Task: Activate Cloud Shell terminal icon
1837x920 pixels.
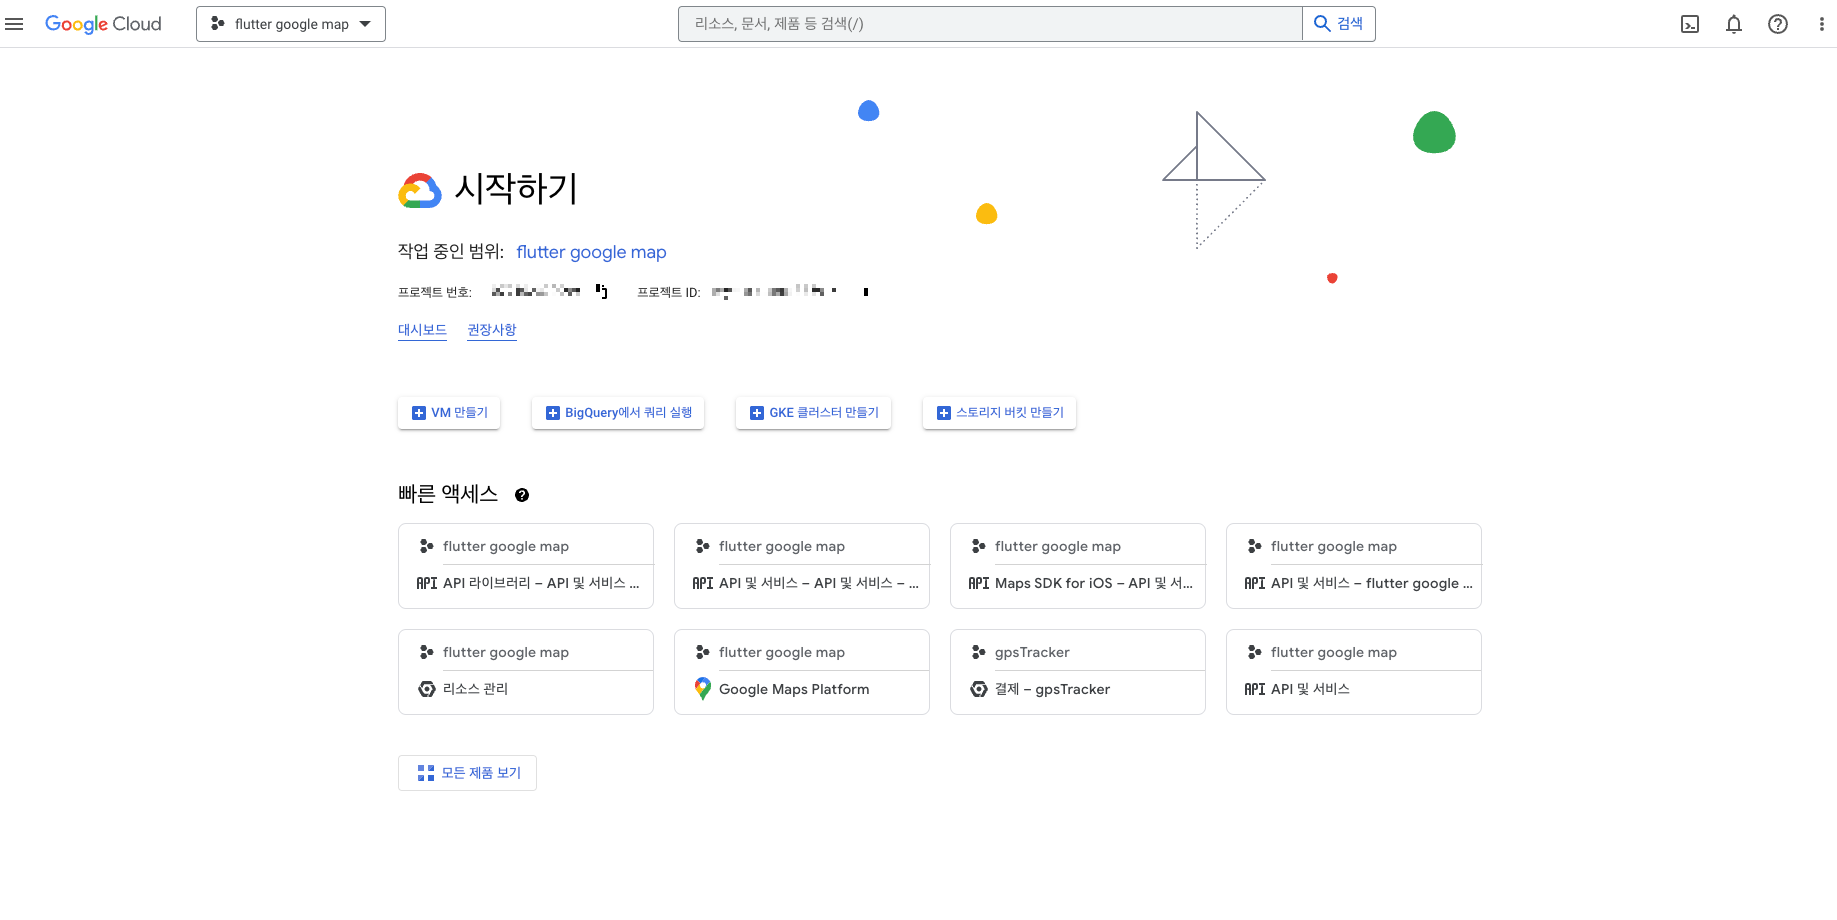Action: point(1690,24)
